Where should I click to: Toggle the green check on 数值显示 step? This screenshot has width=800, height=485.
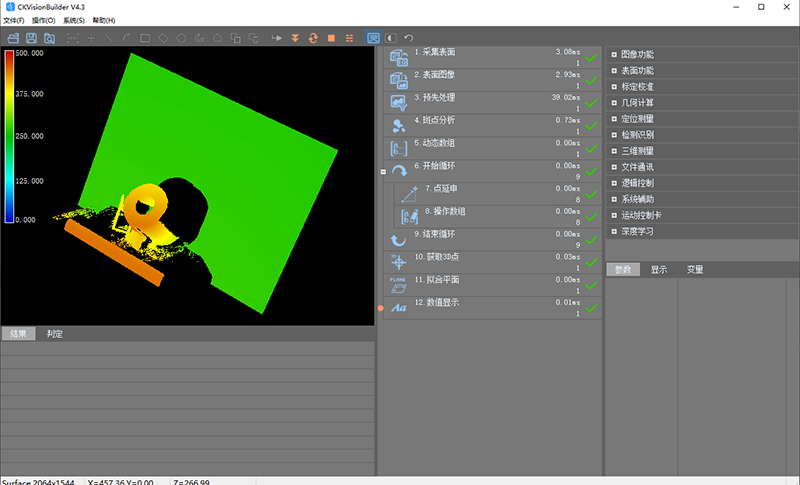click(x=592, y=308)
